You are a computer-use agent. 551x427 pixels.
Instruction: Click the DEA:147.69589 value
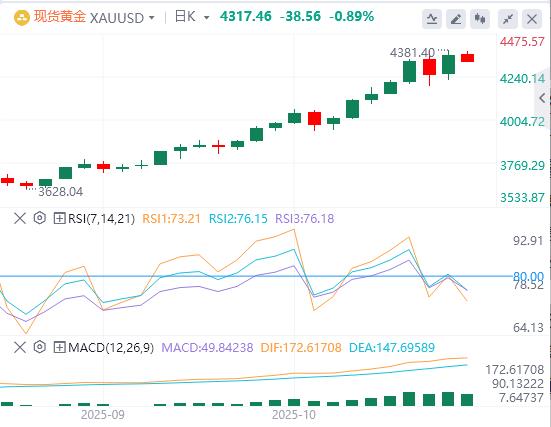pos(392,348)
